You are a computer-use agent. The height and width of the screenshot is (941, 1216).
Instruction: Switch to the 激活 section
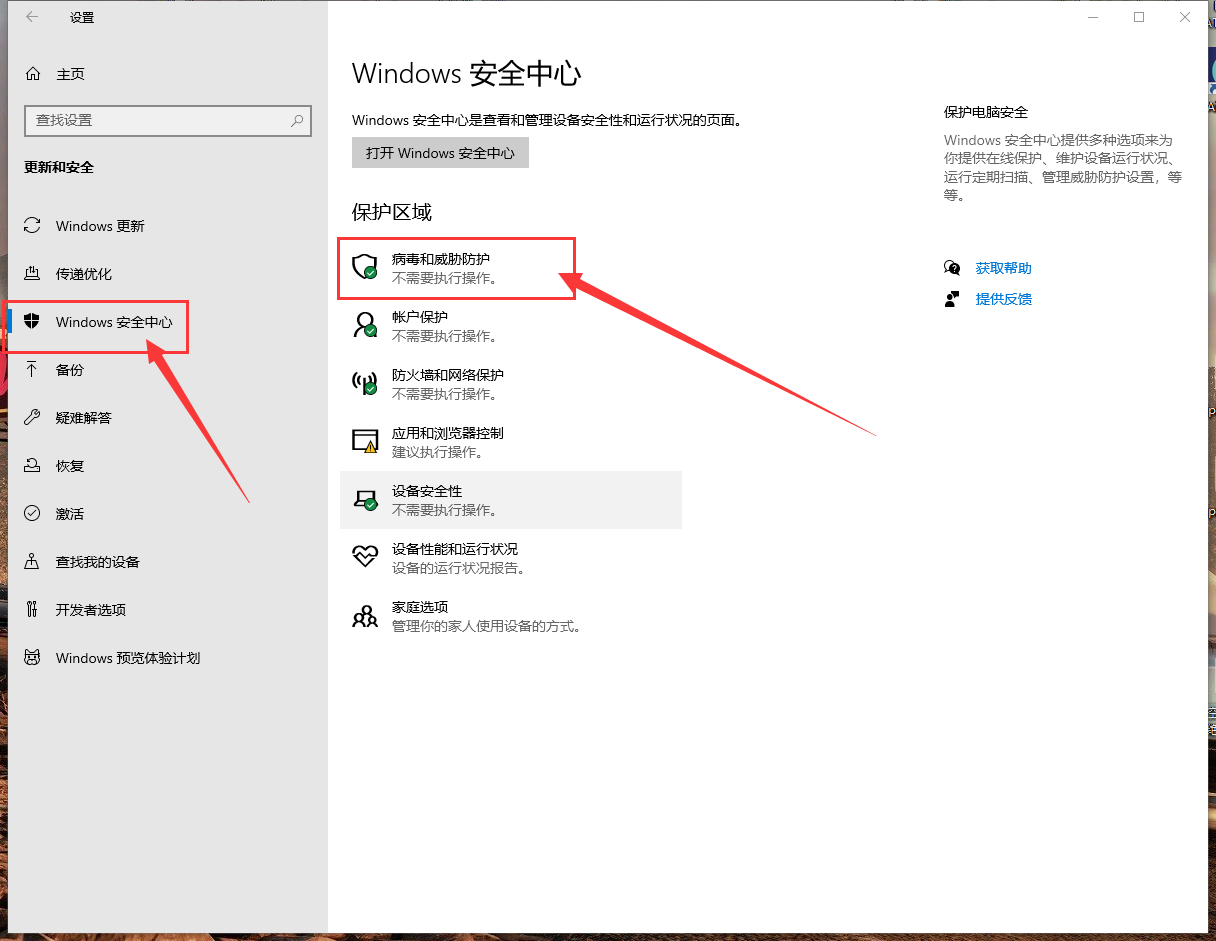pyautogui.click(x=68, y=513)
